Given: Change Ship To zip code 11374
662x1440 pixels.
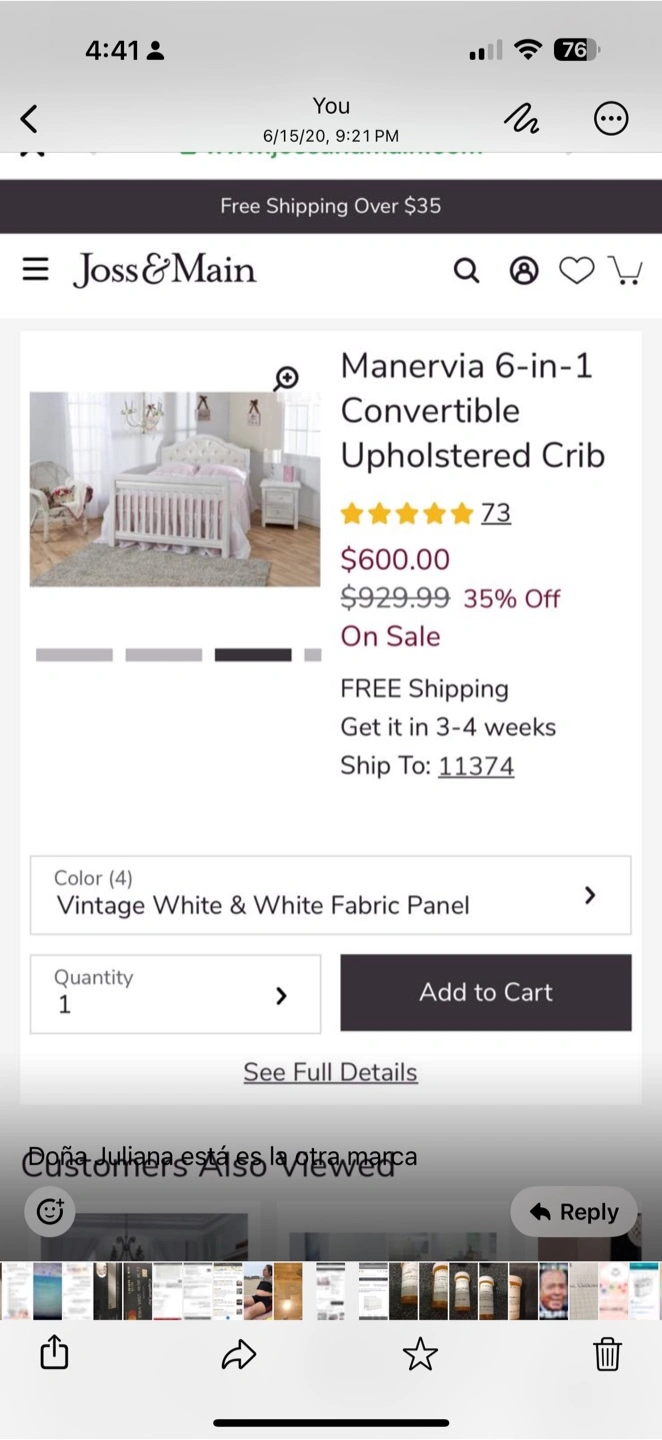Looking at the screenshot, I should tap(476, 766).
